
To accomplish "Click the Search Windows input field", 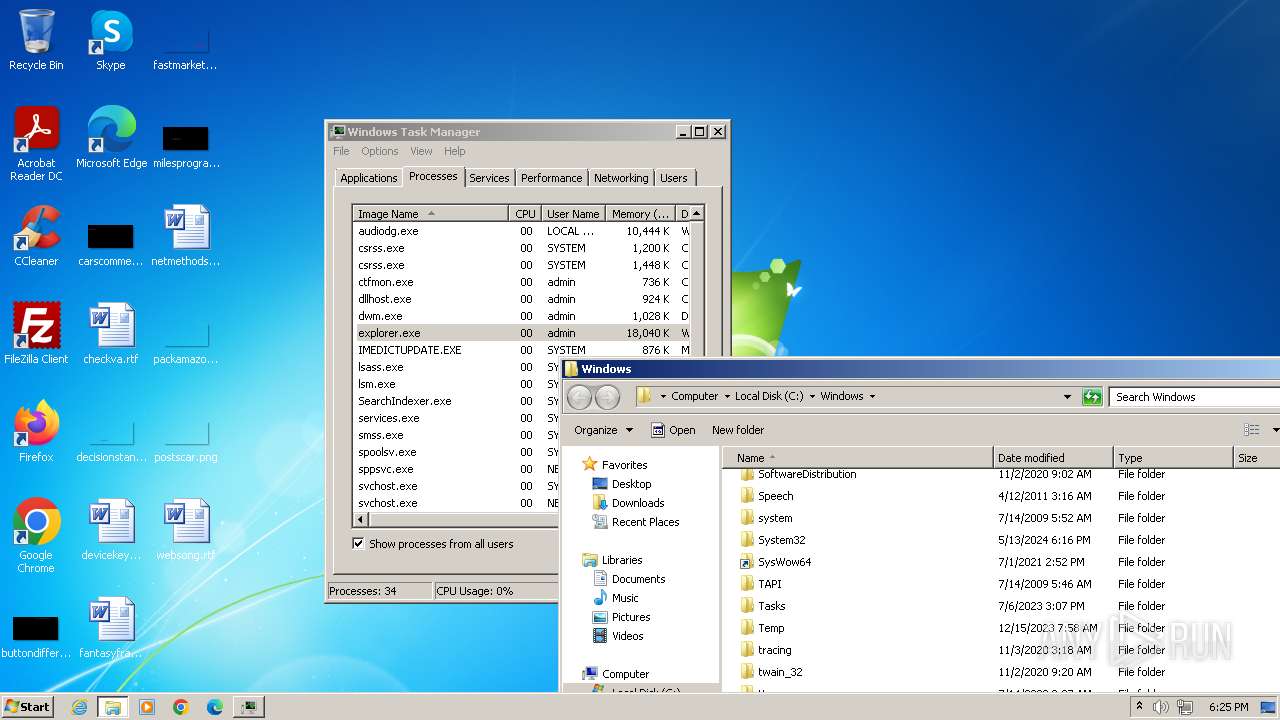I will point(1194,397).
